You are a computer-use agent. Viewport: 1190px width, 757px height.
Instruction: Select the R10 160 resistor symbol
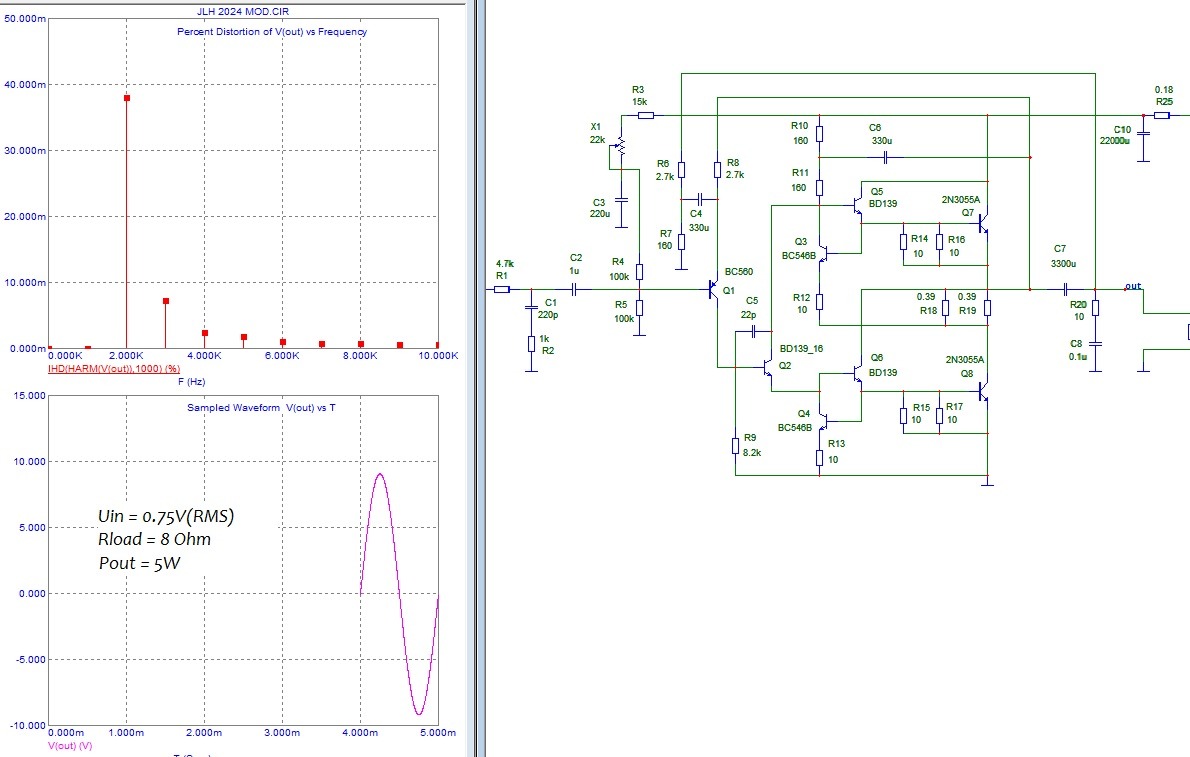820,134
